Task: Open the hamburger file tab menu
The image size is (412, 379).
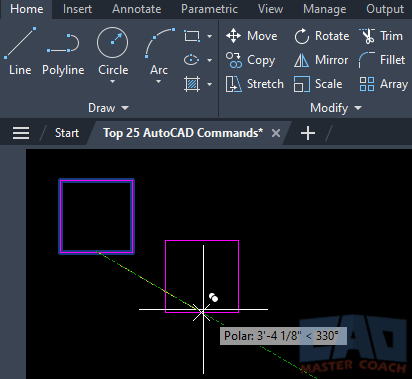Action: point(21,133)
